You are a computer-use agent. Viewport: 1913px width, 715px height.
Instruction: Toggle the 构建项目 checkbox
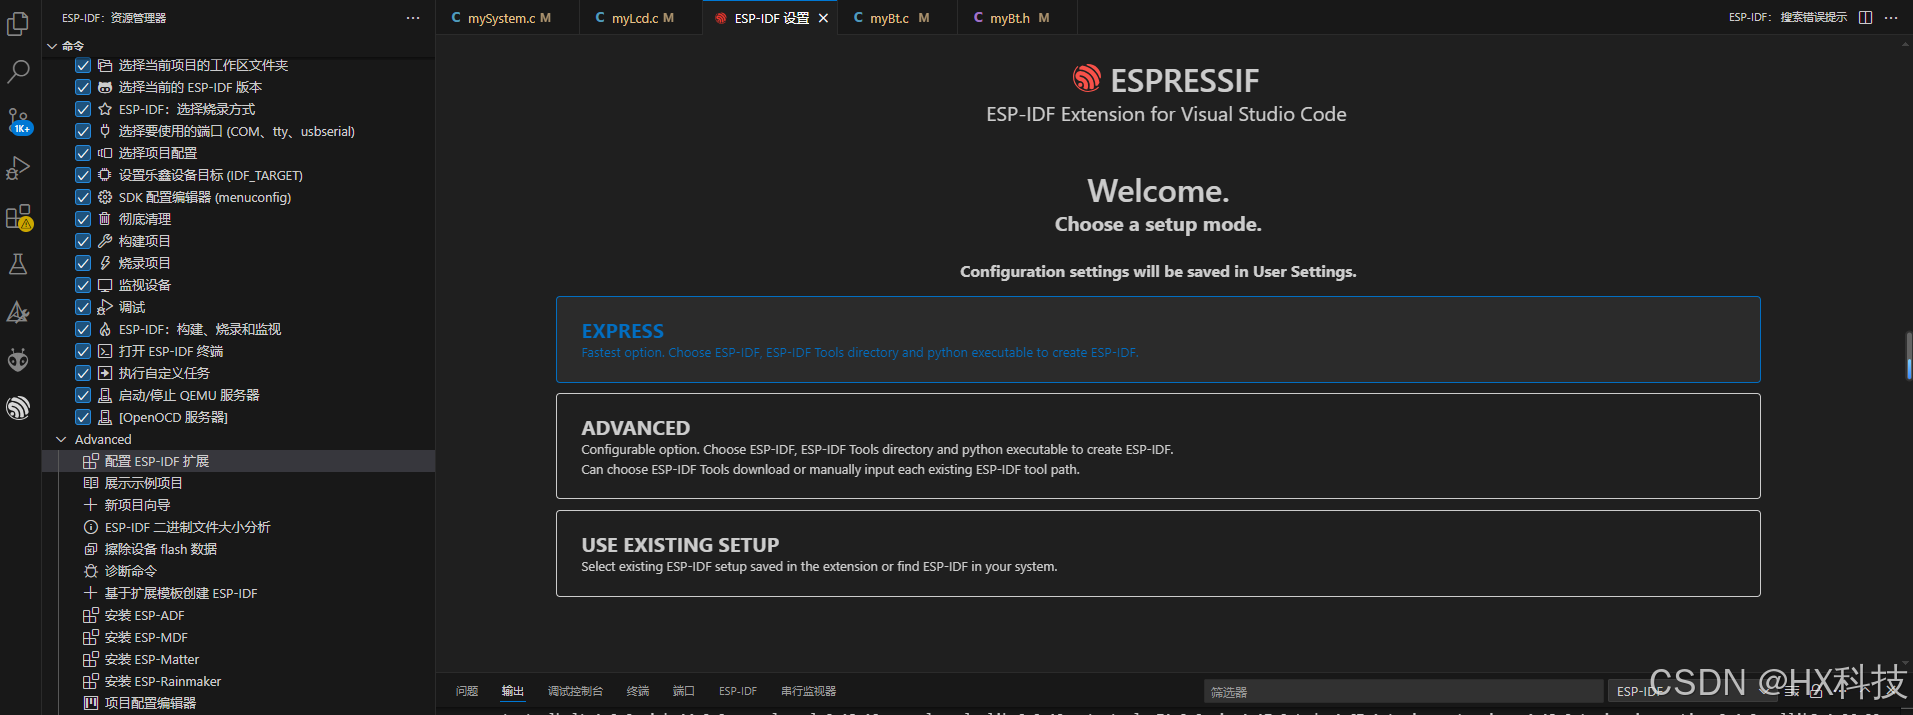[x=83, y=241]
